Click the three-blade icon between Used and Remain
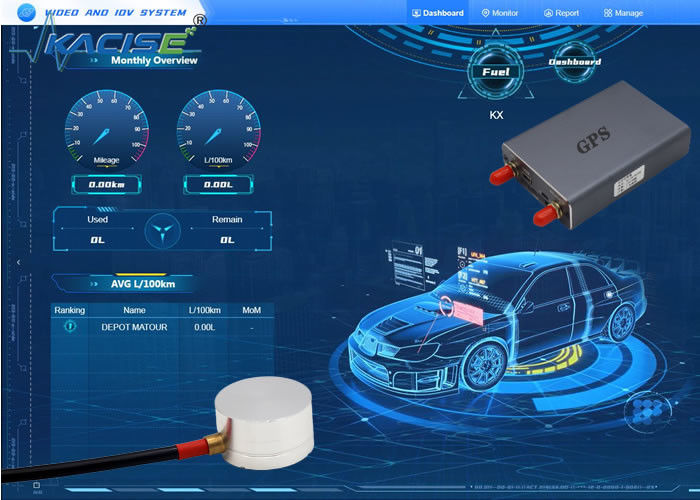This screenshot has height=500, width=700. 161,229
